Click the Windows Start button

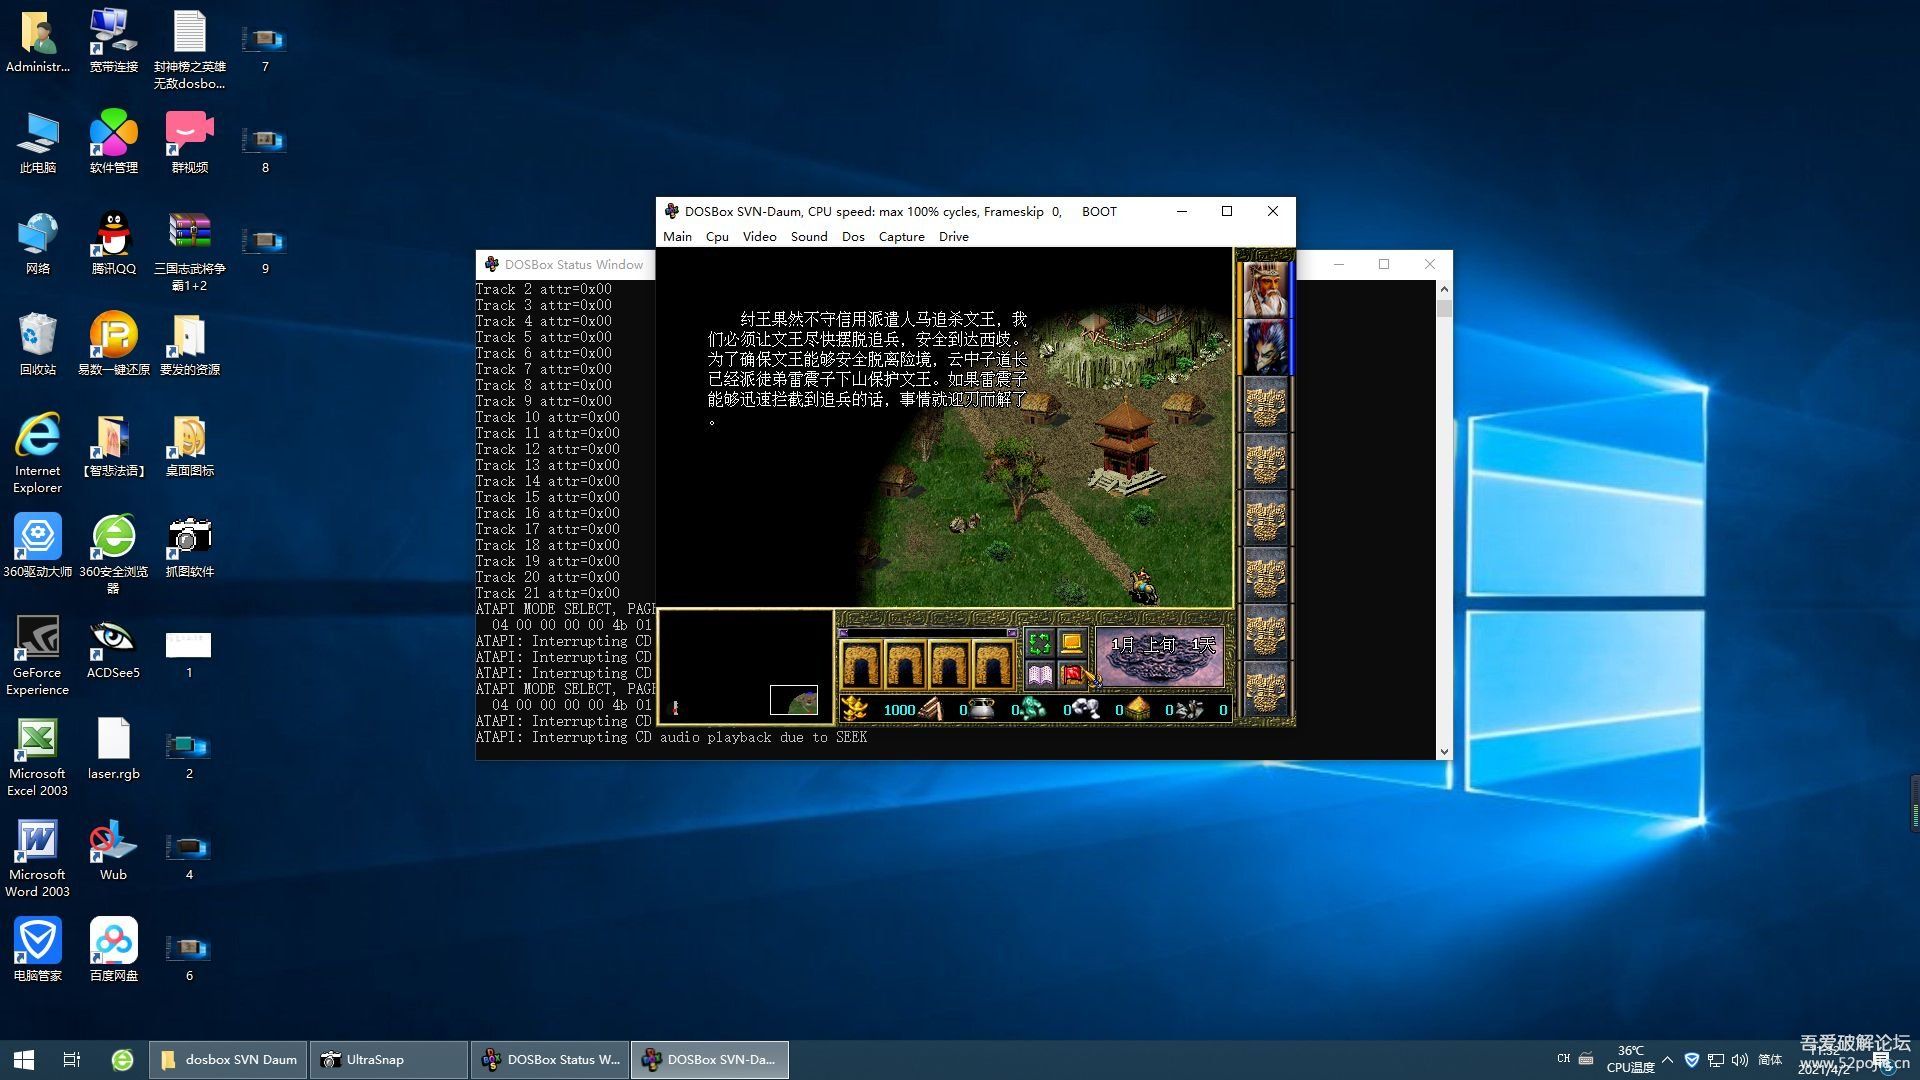(24, 1059)
